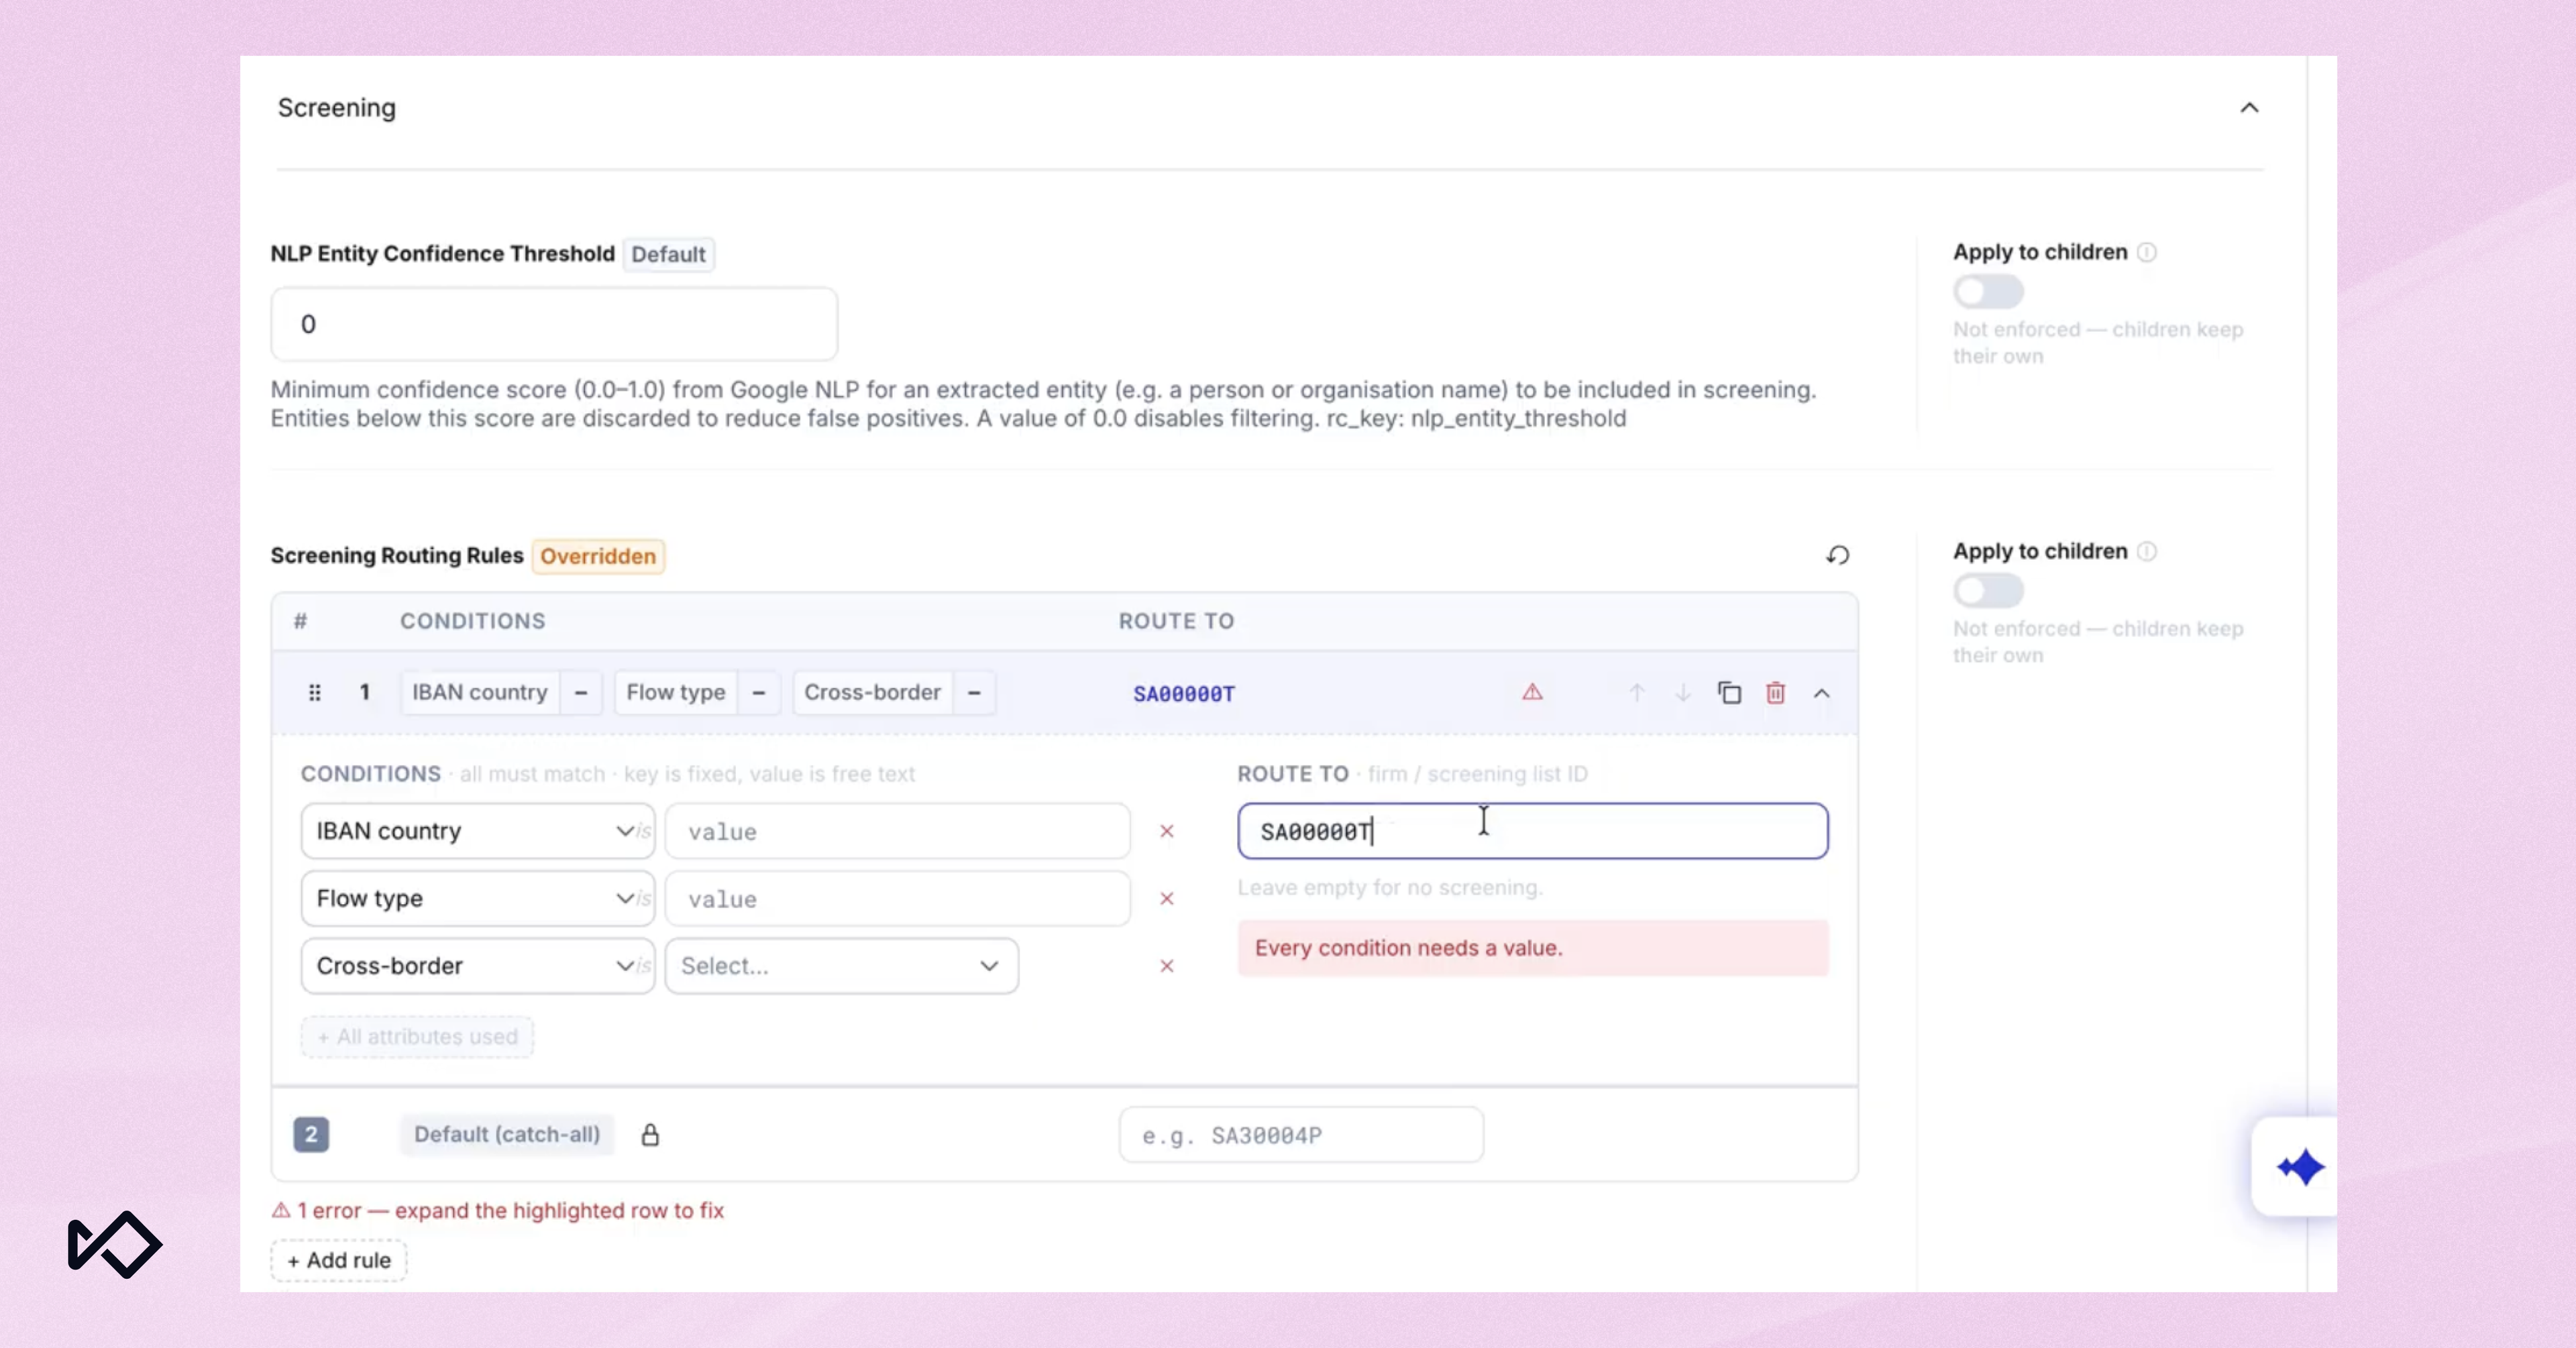The width and height of the screenshot is (2576, 1348).
Task: Click the CONDITIONS column header
Action: [473, 621]
